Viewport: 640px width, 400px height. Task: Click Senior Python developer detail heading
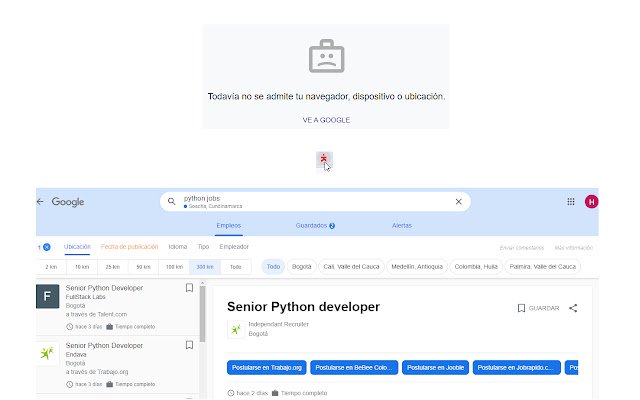point(303,307)
